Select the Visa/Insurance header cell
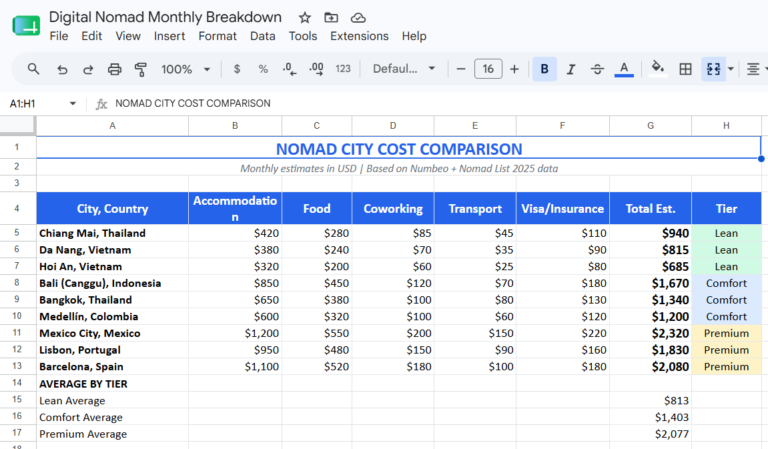 pyautogui.click(x=562, y=209)
